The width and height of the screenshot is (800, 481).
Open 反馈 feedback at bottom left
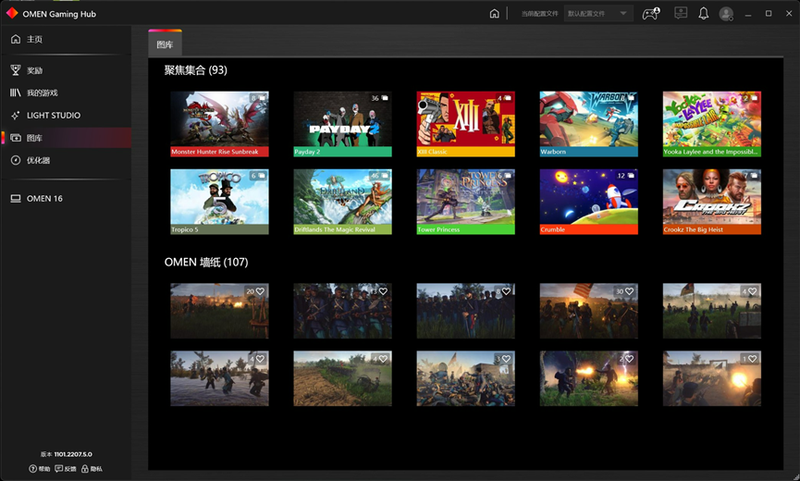[66, 468]
